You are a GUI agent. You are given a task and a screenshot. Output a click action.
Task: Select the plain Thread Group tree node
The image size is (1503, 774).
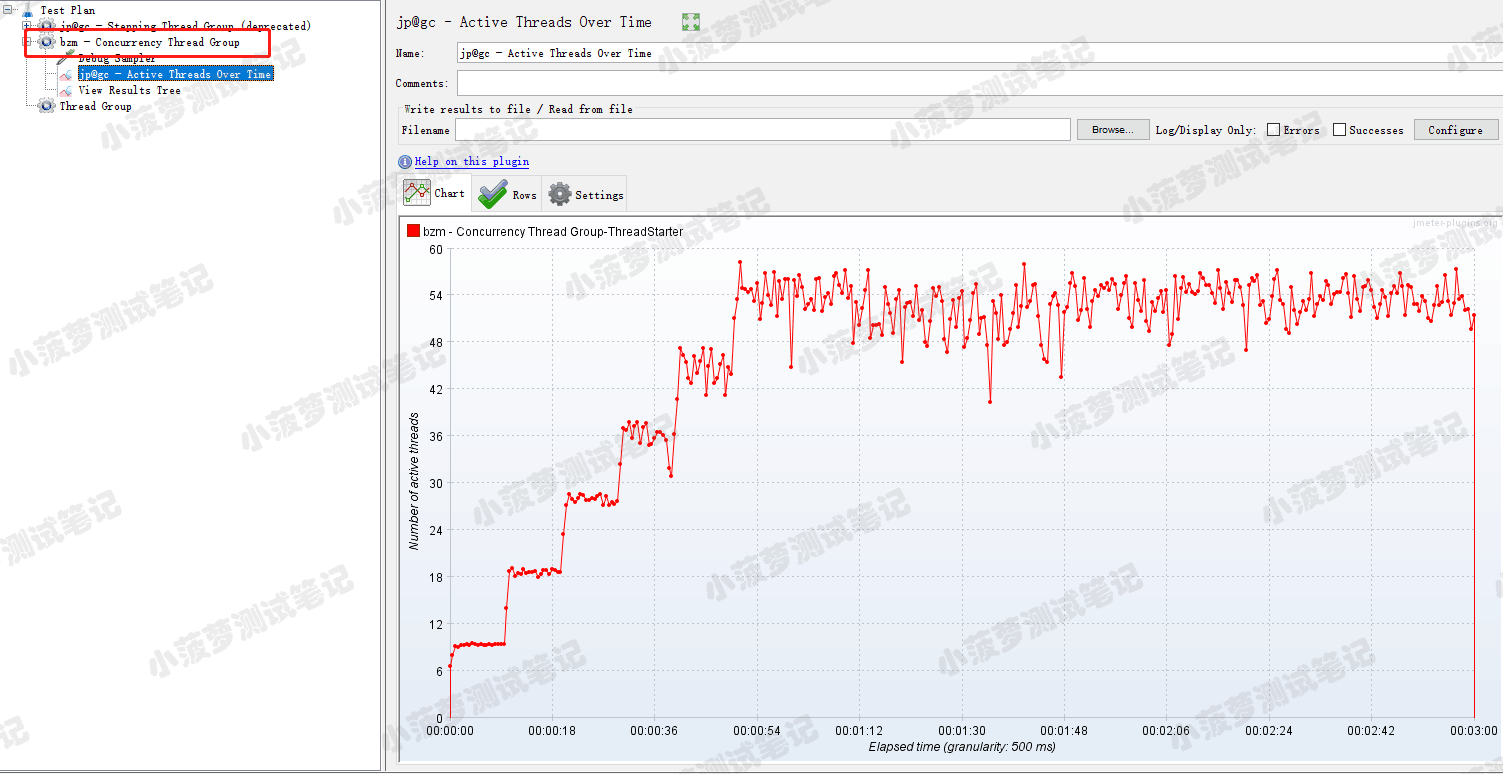coord(95,106)
